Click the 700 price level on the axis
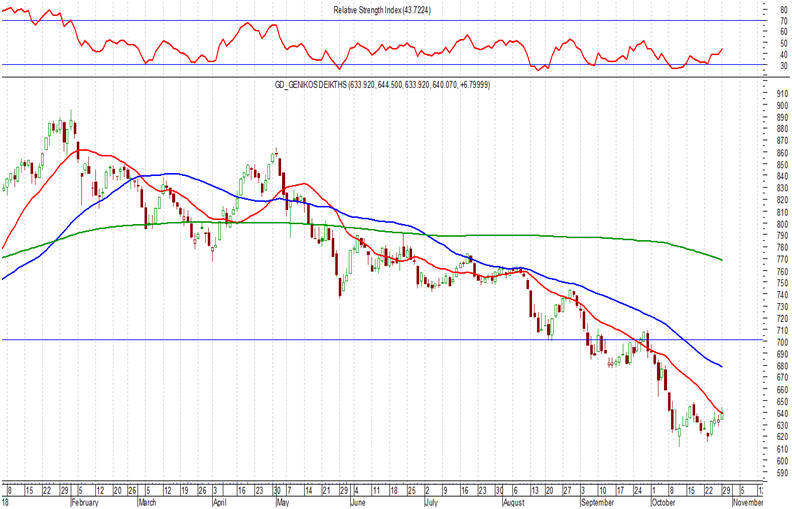Viewport: 792px width, 509px height. point(783,342)
